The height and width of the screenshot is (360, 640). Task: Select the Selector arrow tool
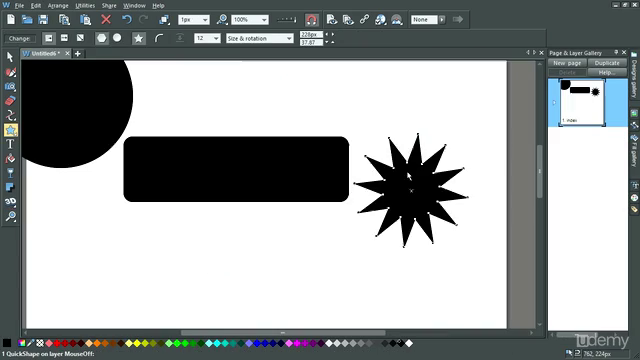click(x=10, y=57)
